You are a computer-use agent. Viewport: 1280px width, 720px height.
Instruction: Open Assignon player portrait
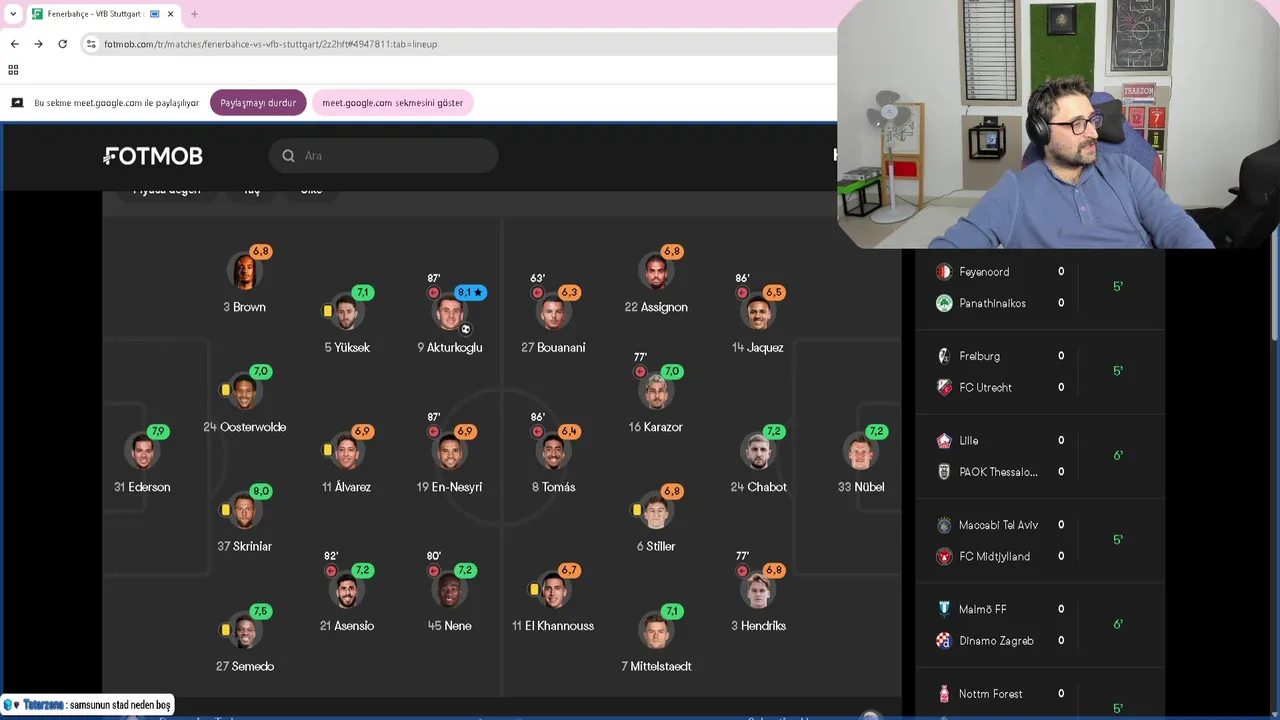(x=655, y=271)
